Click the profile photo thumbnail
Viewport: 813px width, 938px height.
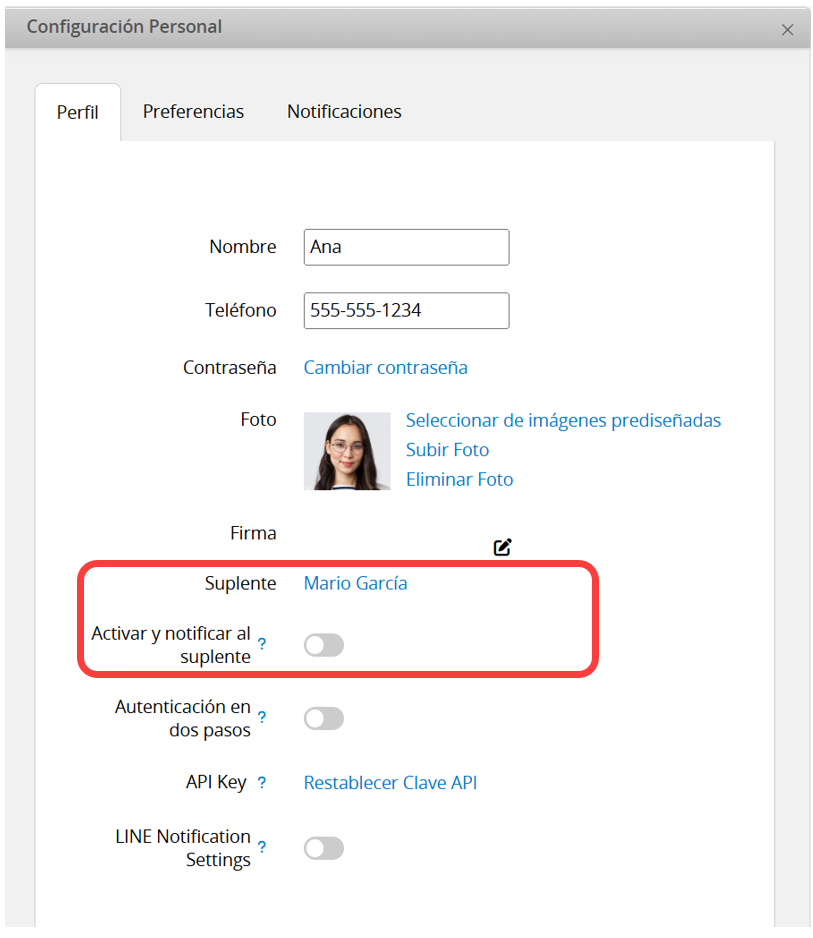[347, 451]
